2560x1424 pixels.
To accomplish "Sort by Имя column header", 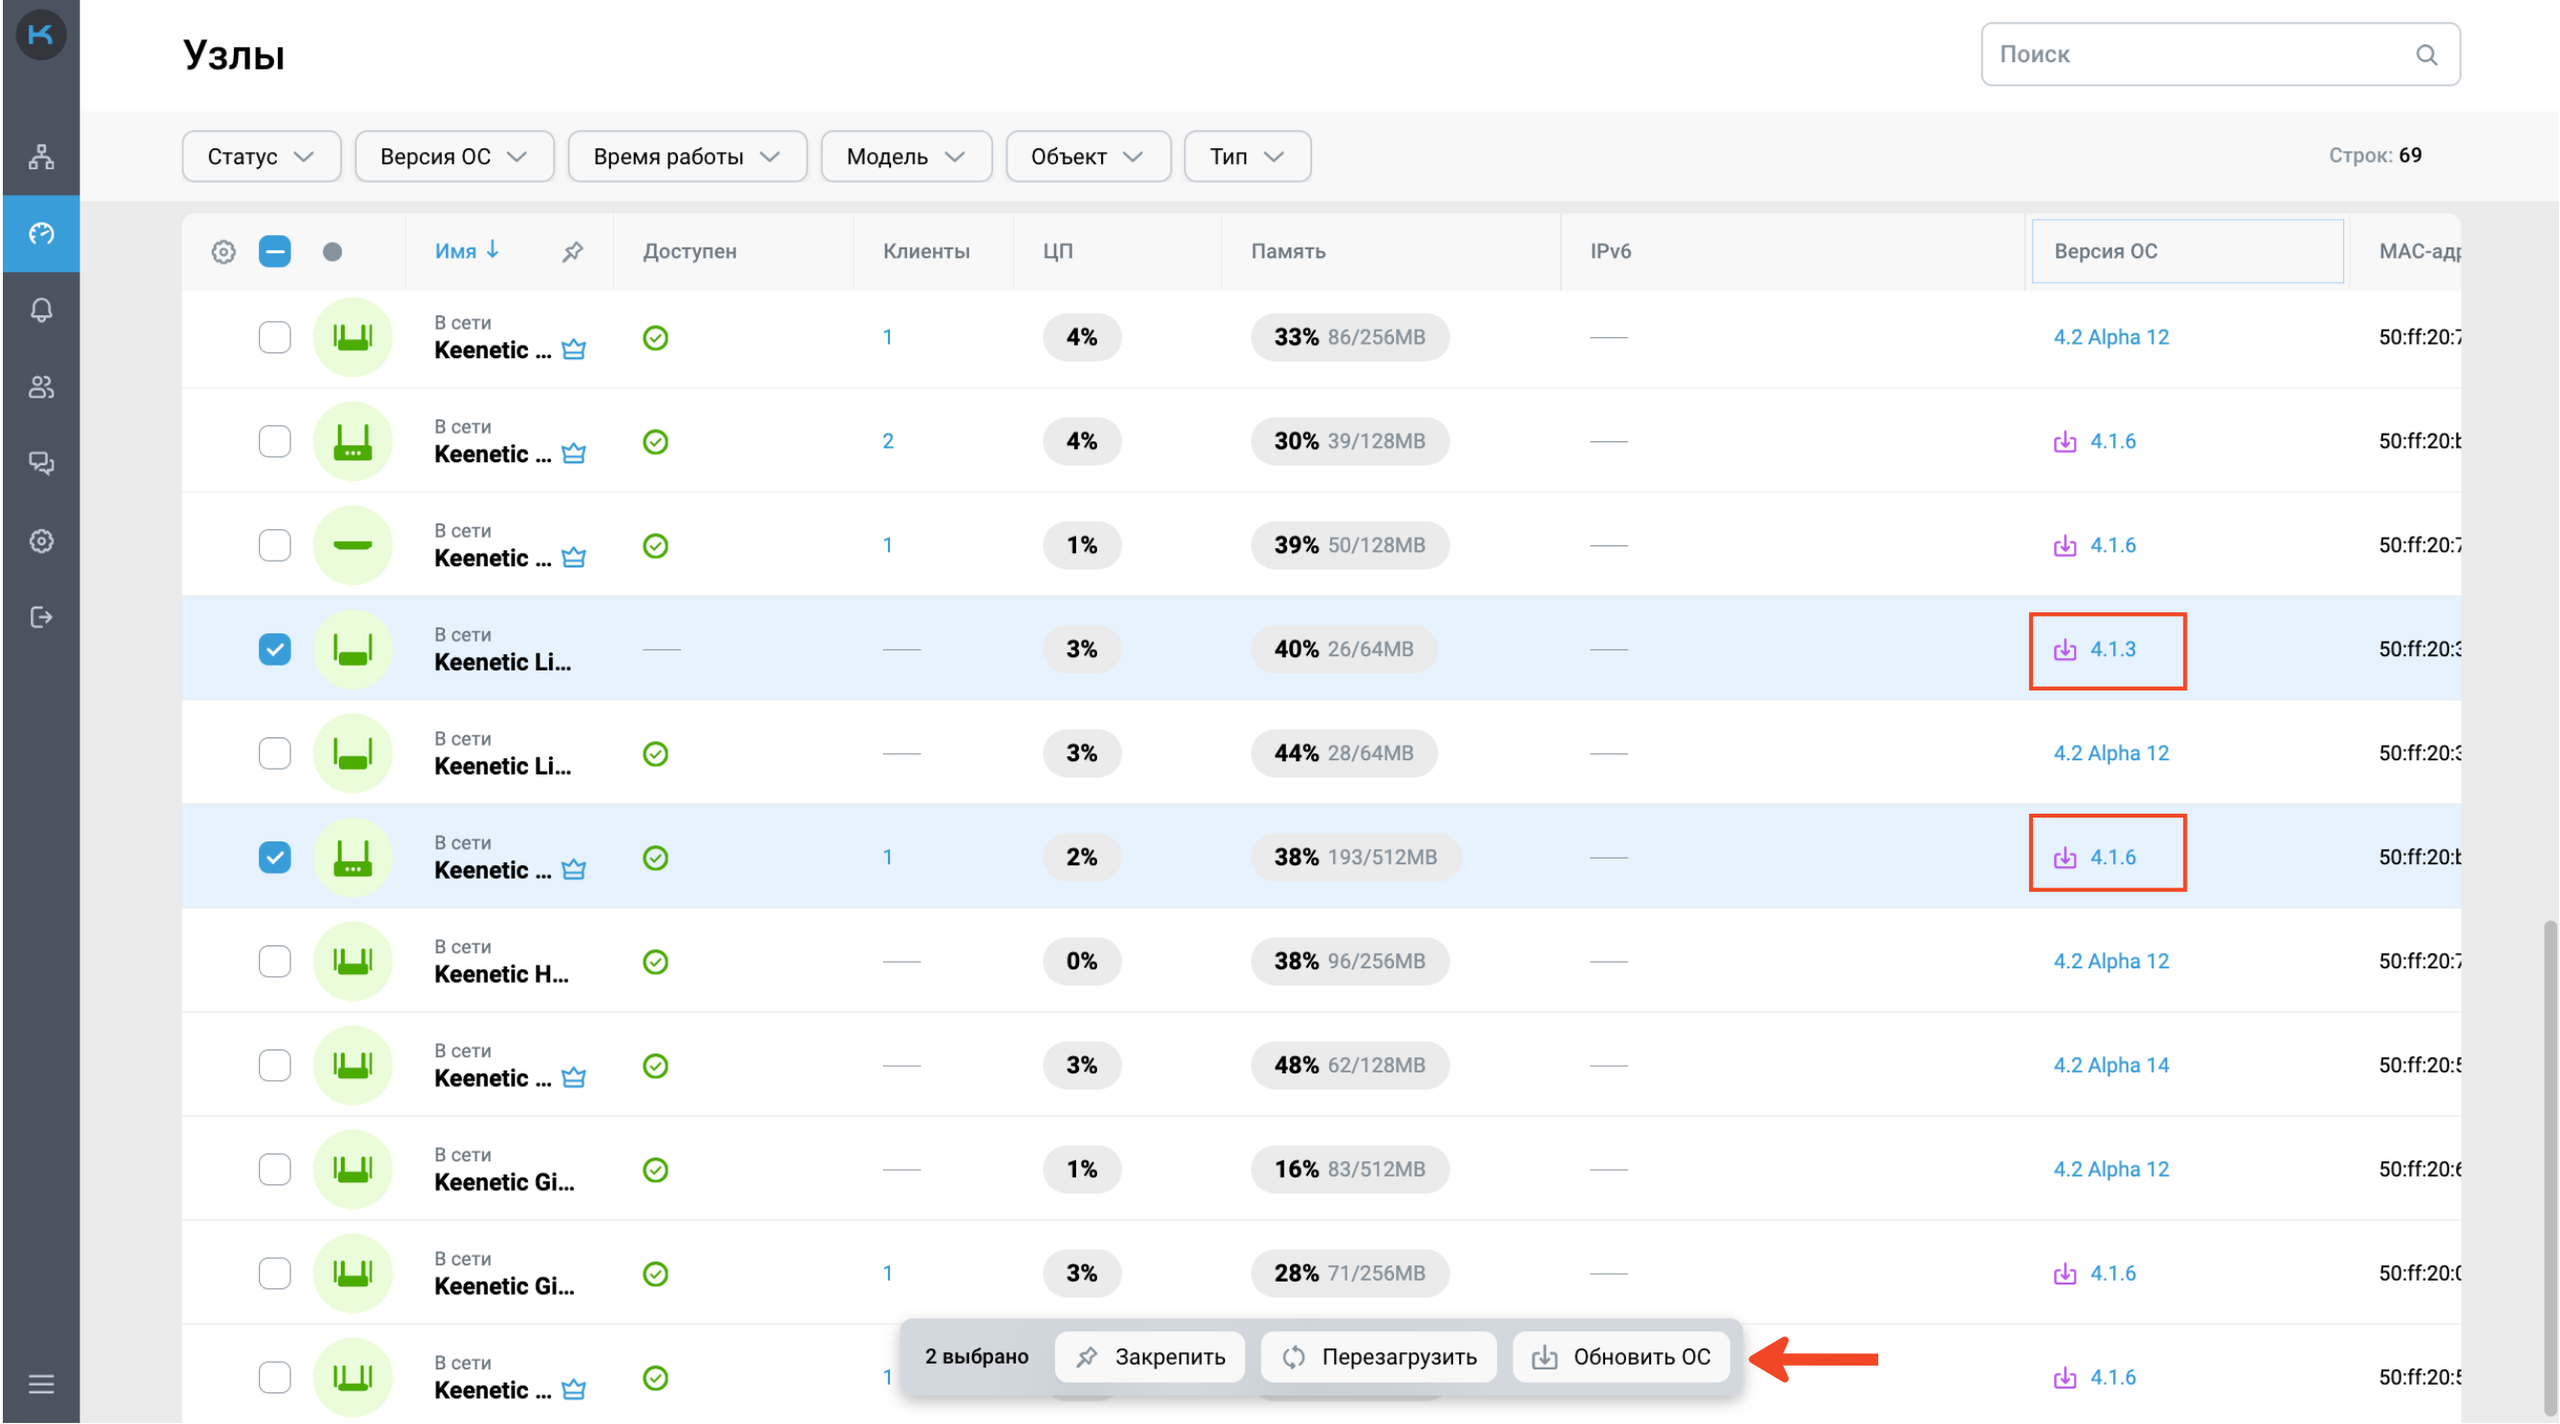I will coord(467,251).
